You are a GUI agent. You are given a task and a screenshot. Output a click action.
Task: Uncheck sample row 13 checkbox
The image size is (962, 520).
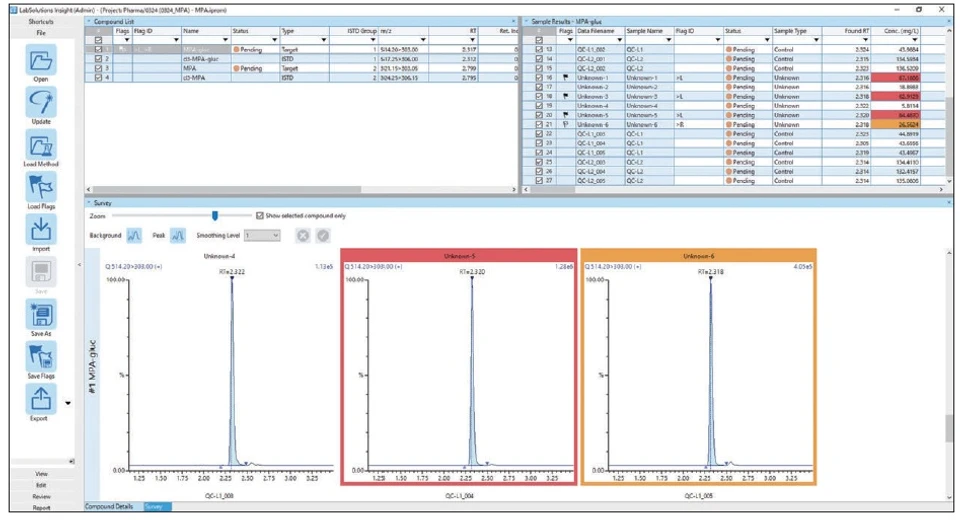click(x=539, y=49)
